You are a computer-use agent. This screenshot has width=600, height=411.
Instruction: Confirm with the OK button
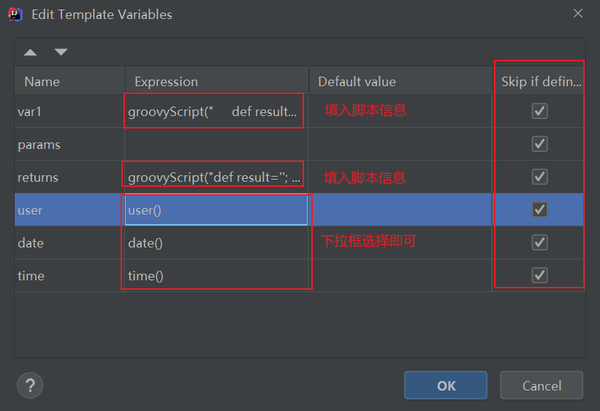point(446,385)
